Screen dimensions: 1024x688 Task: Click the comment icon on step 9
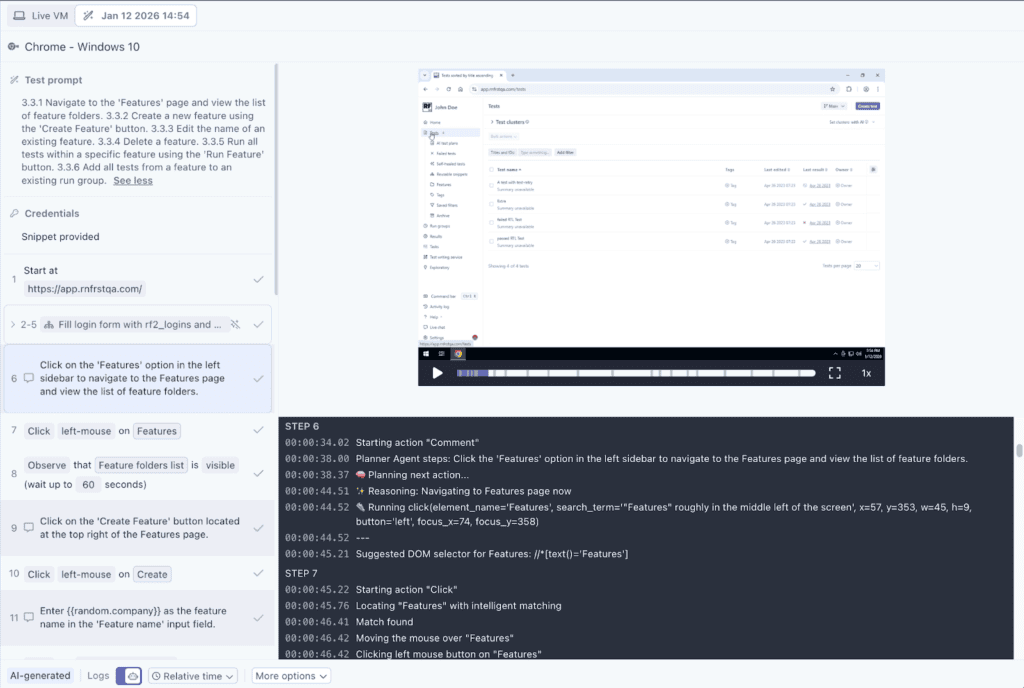(29, 527)
